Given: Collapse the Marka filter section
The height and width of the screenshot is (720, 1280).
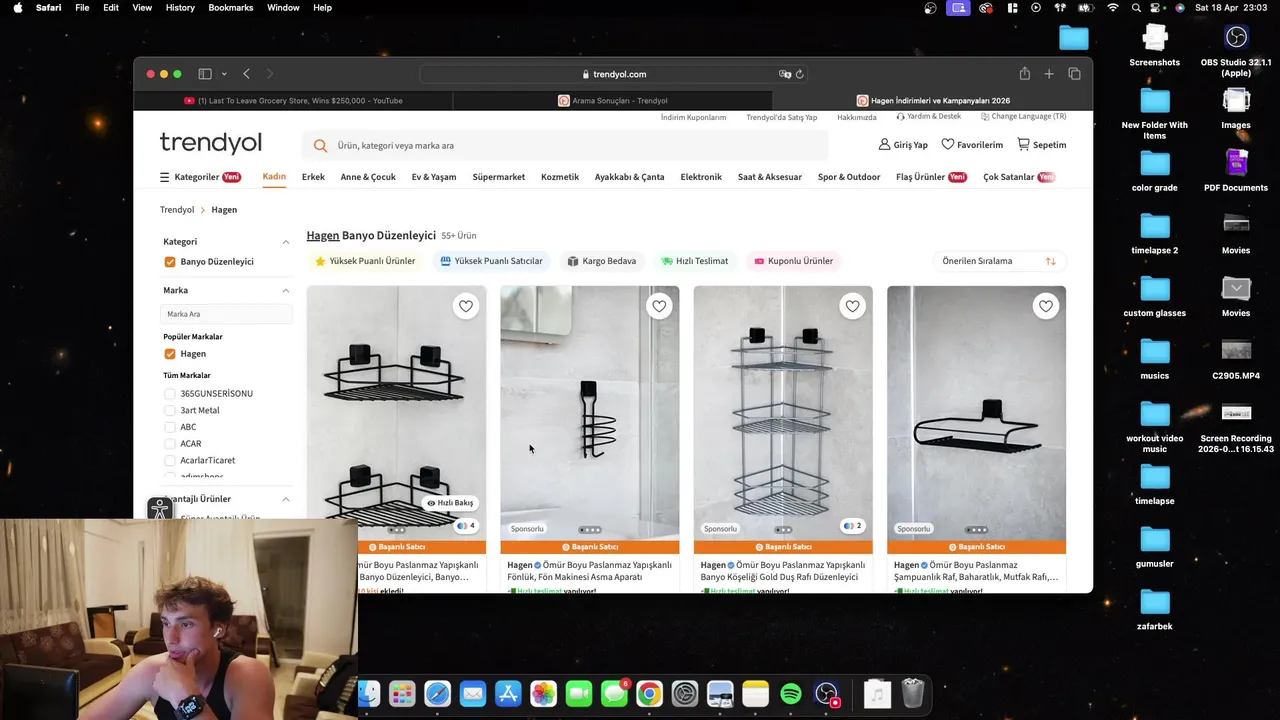Looking at the screenshot, I should 285,290.
